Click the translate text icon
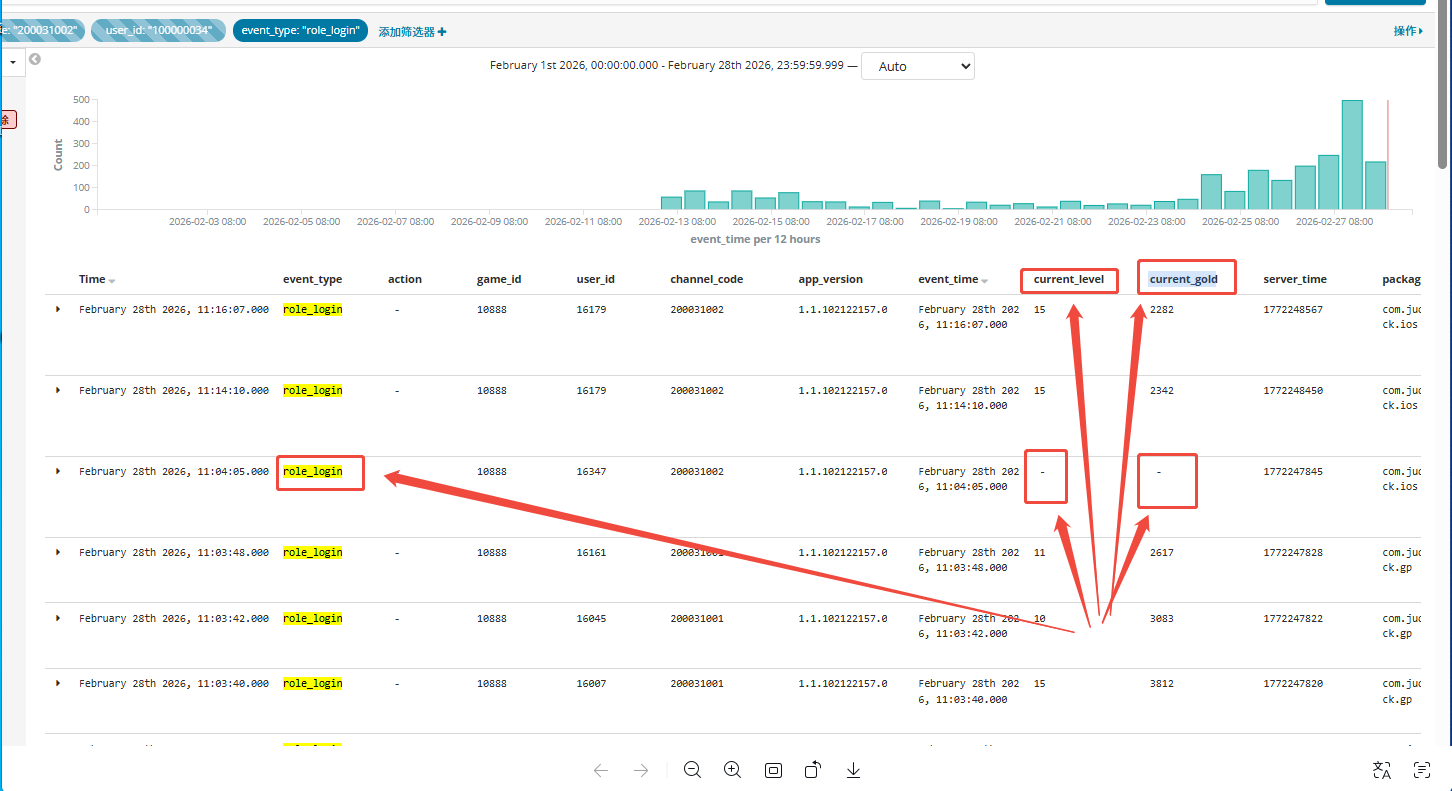The width and height of the screenshot is (1452, 791). (x=1382, y=770)
